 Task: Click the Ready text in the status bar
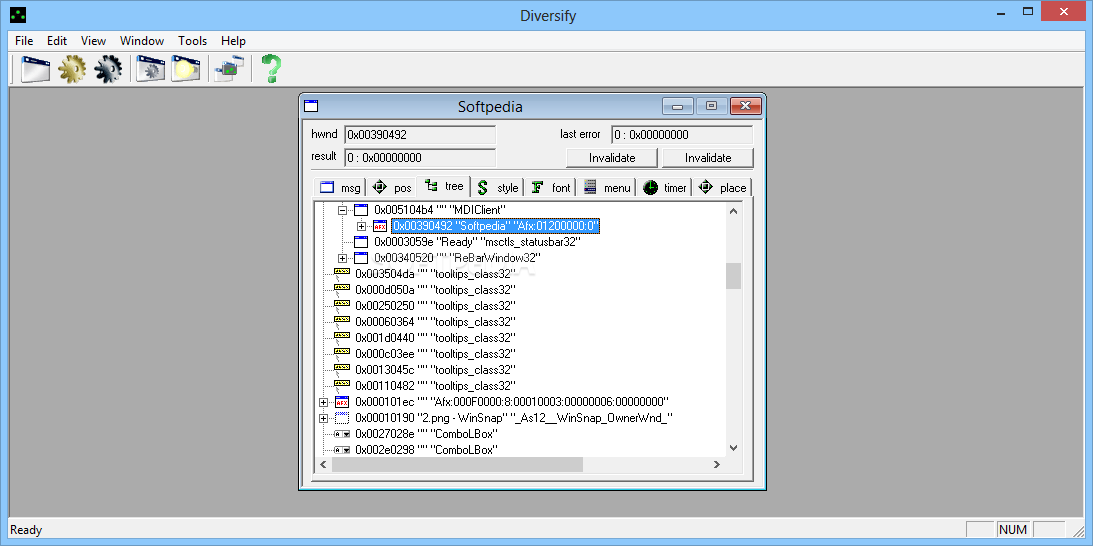click(x=26, y=530)
